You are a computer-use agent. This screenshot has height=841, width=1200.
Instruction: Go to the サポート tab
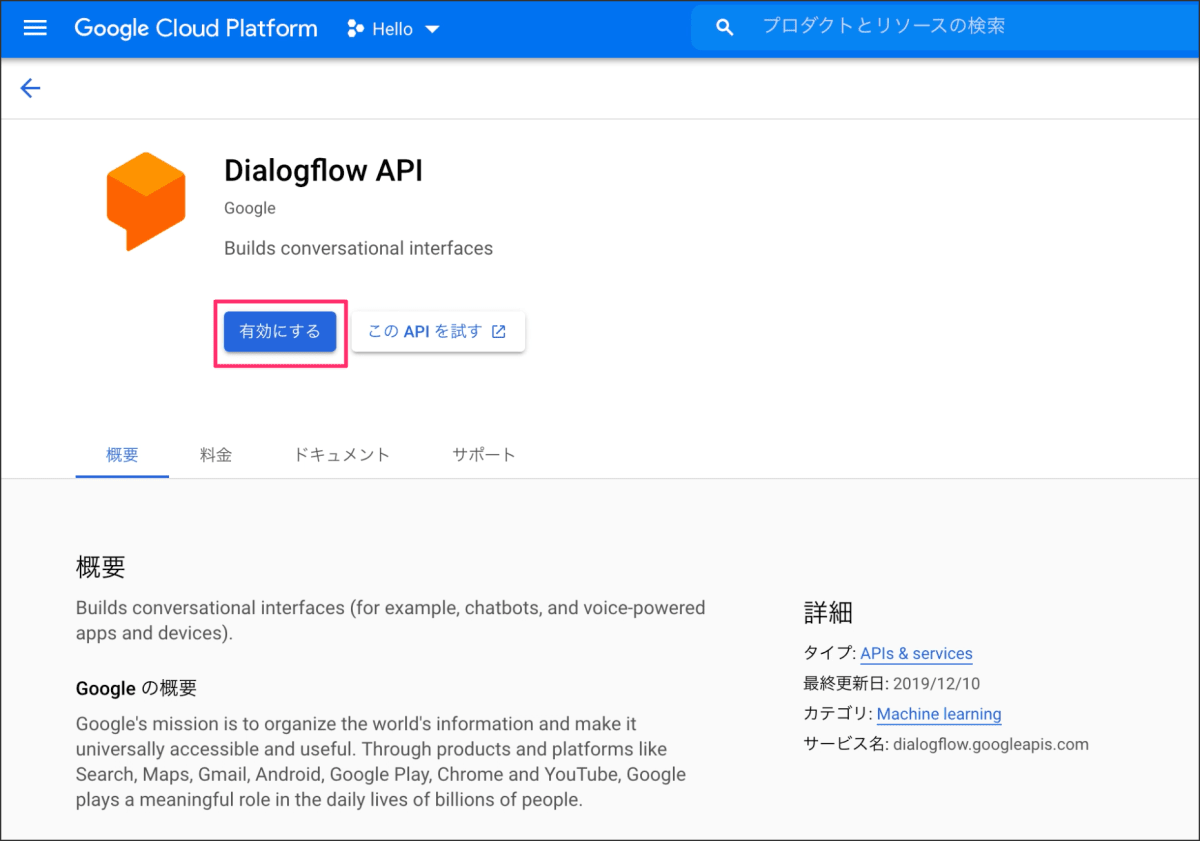click(x=484, y=455)
